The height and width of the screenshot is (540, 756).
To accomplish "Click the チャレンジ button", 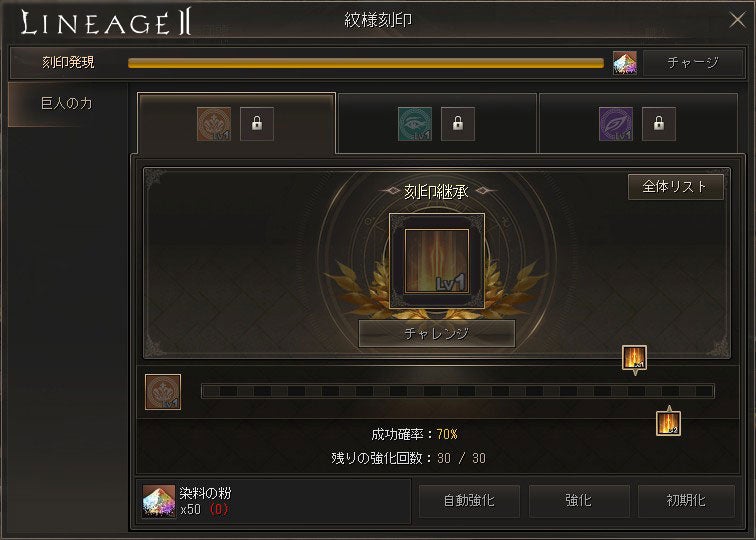I will coord(437,333).
